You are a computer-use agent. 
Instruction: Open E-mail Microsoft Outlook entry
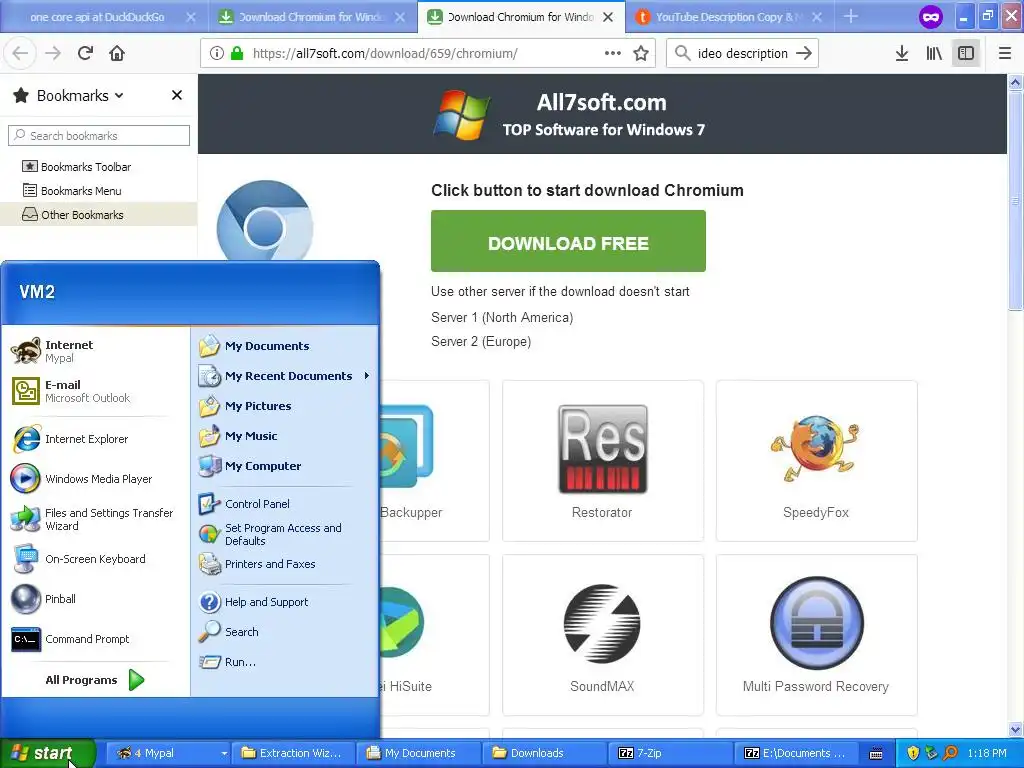(95, 391)
